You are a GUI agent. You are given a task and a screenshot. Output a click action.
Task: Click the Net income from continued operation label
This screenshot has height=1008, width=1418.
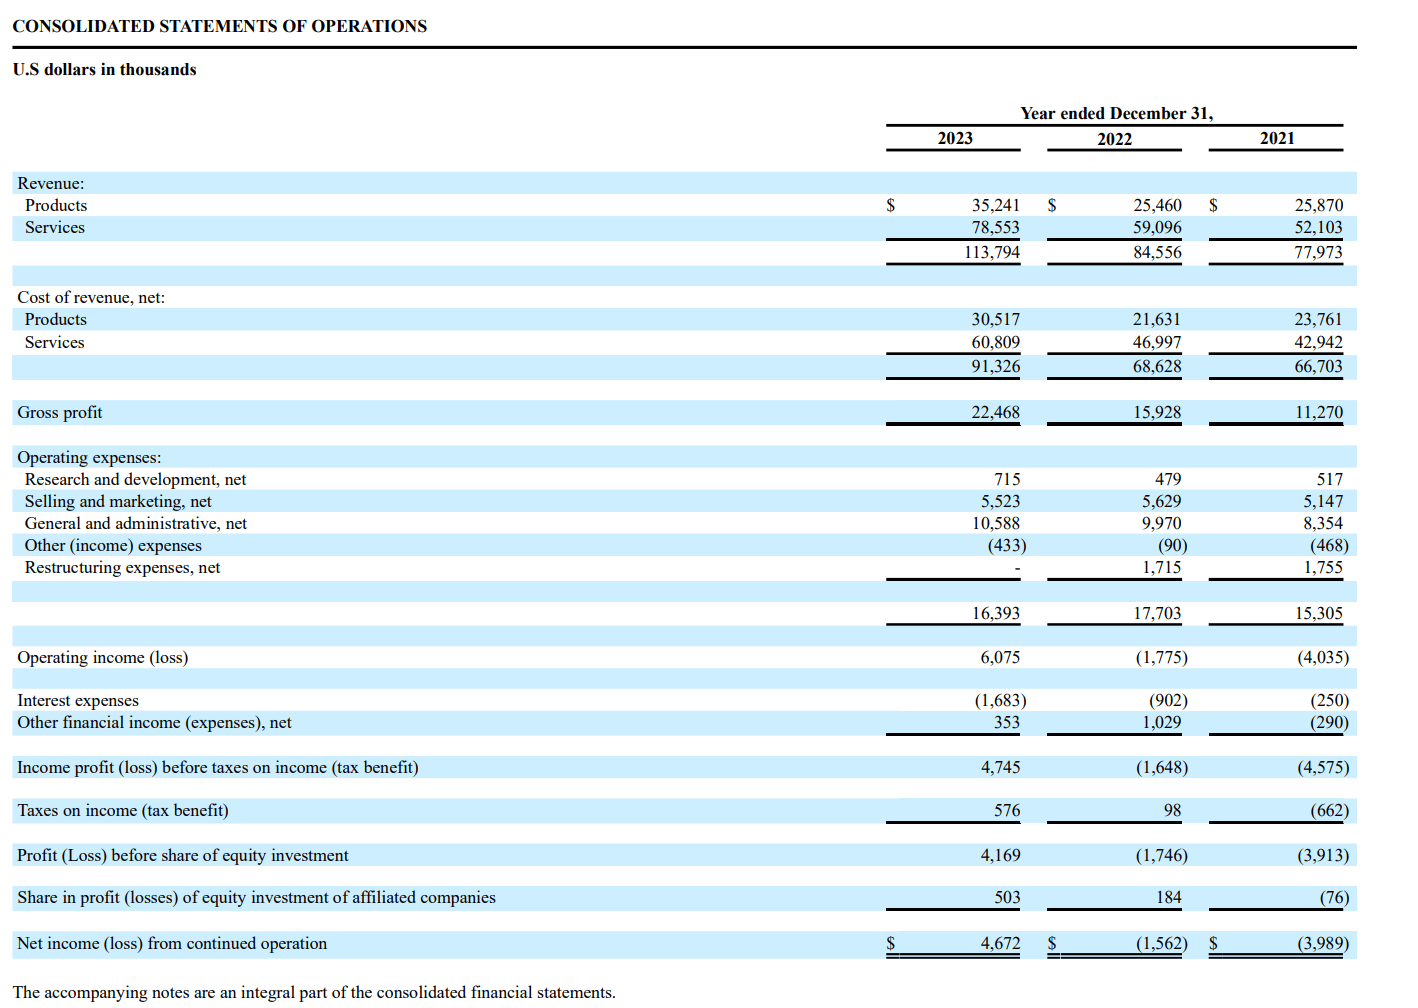pos(170,943)
